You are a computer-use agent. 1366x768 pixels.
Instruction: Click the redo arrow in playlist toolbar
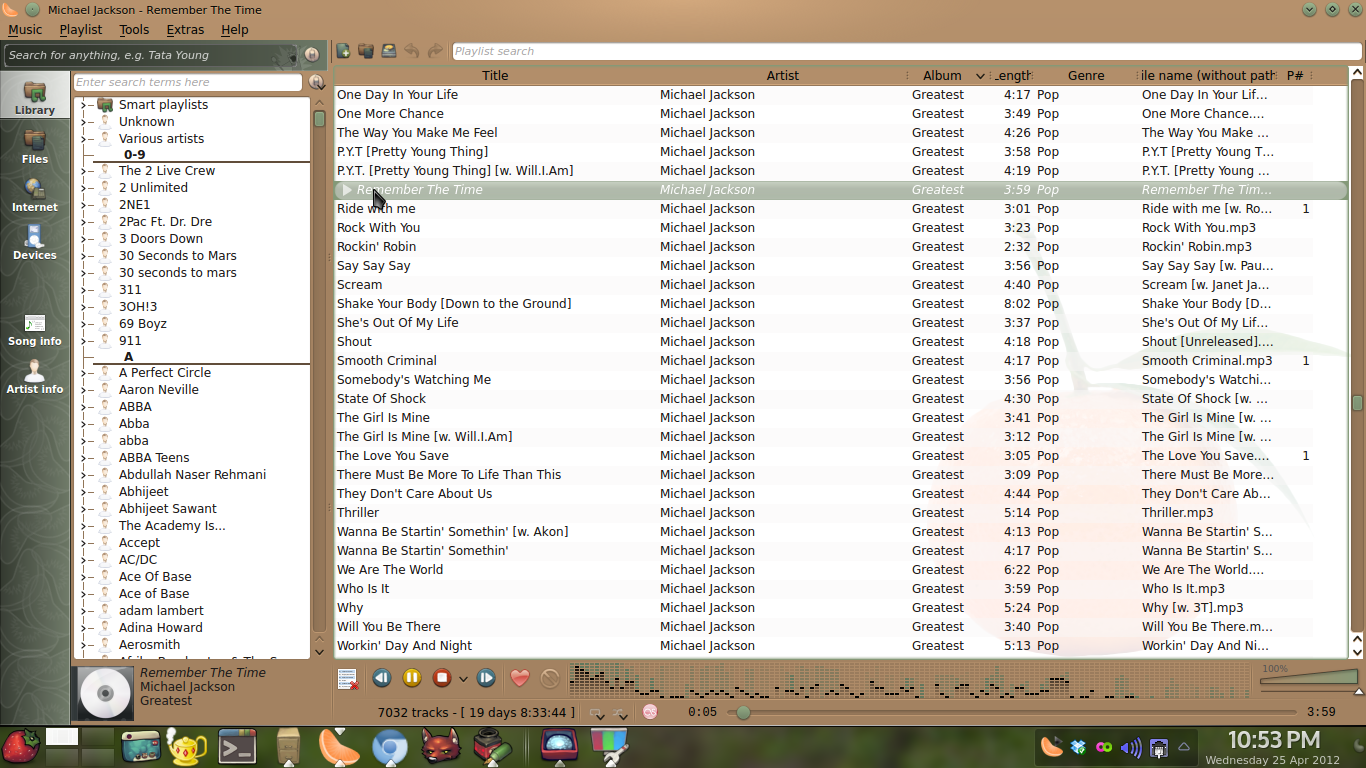point(435,51)
